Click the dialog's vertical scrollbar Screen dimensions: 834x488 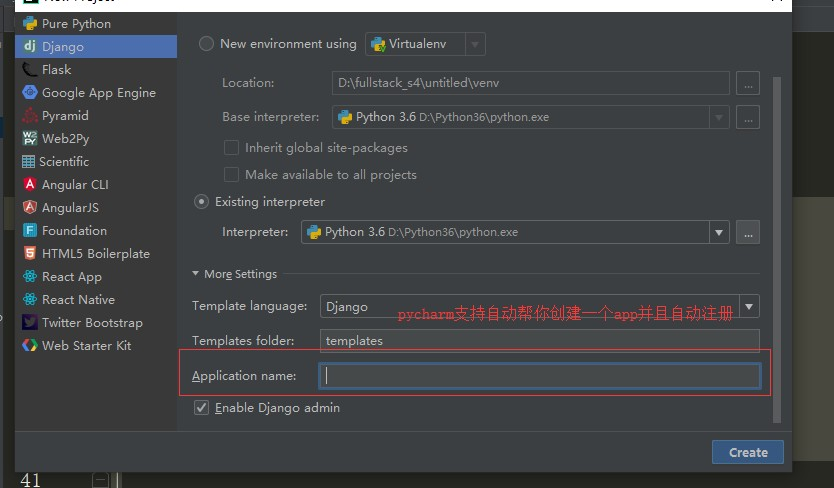point(777,249)
